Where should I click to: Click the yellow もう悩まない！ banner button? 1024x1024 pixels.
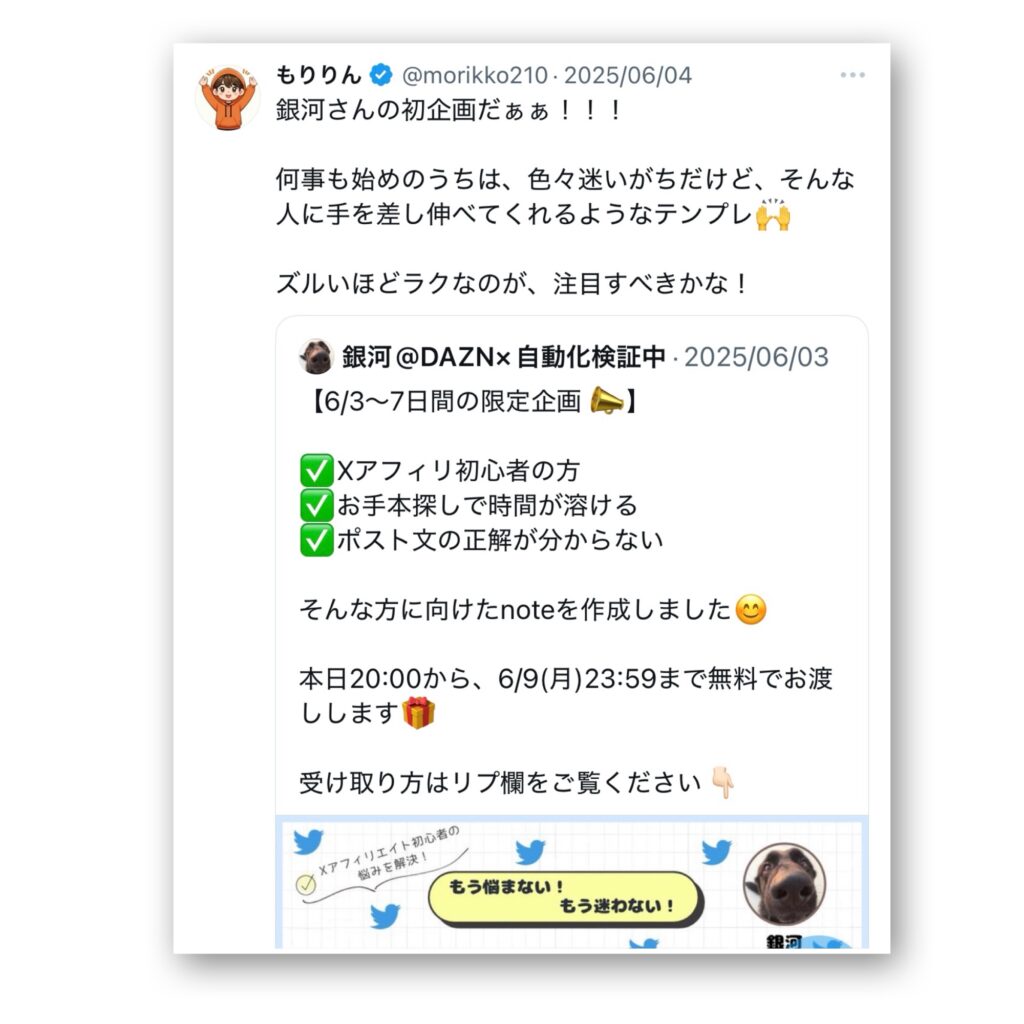pyautogui.click(x=565, y=899)
